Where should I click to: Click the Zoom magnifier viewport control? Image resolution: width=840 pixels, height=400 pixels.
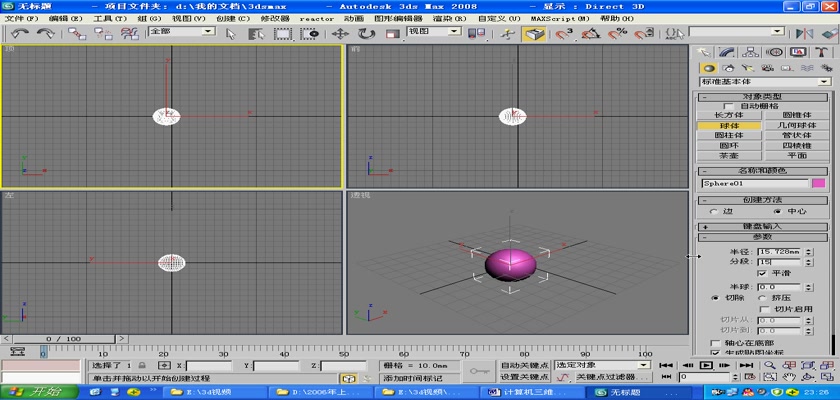(x=770, y=365)
